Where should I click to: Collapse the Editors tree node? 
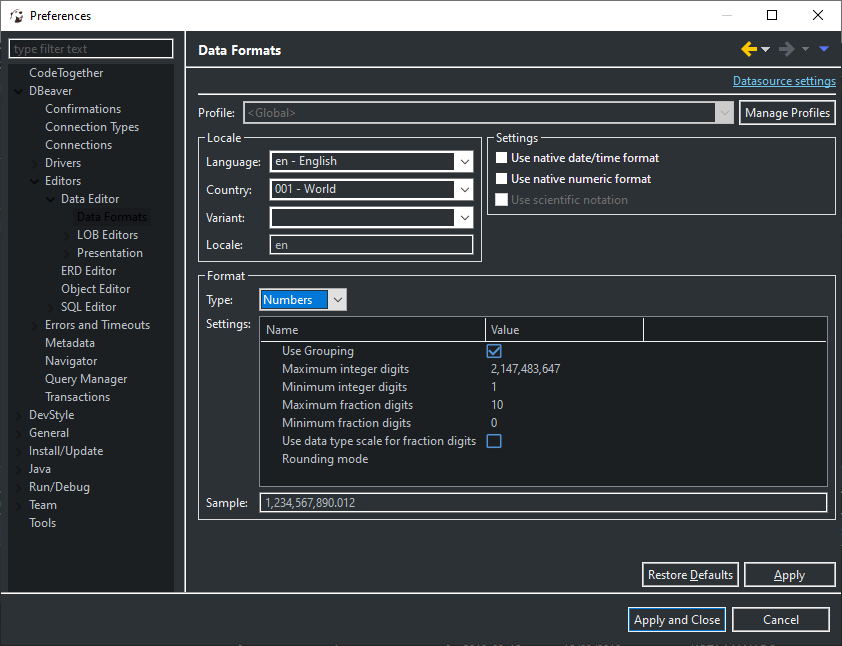point(34,182)
